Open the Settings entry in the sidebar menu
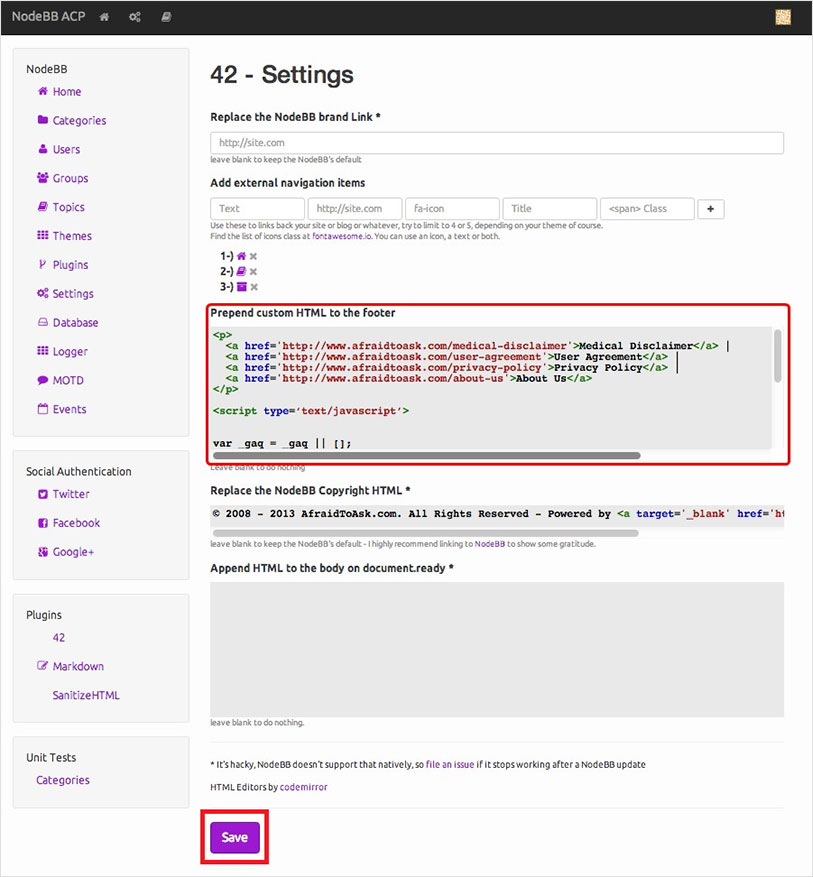813x877 pixels. tap(72, 293)
